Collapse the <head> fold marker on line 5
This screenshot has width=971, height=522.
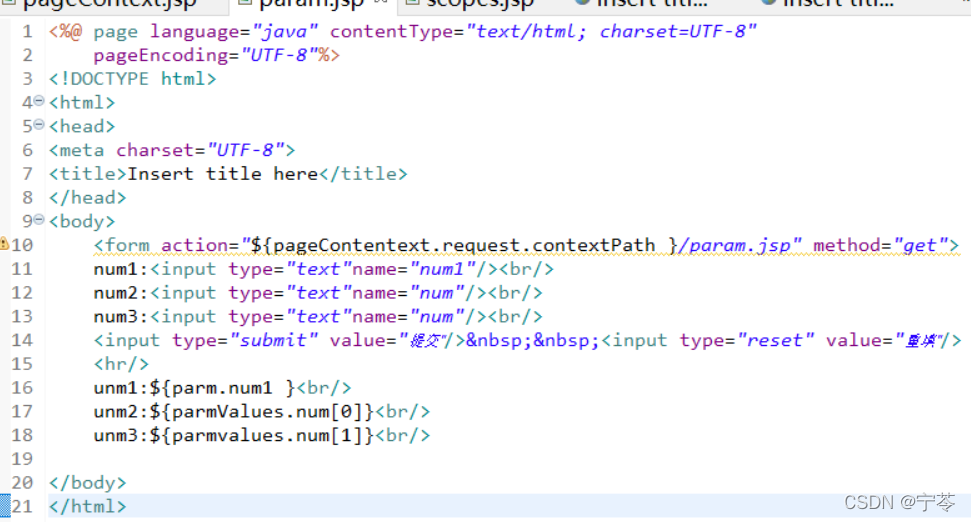point(39,124)
